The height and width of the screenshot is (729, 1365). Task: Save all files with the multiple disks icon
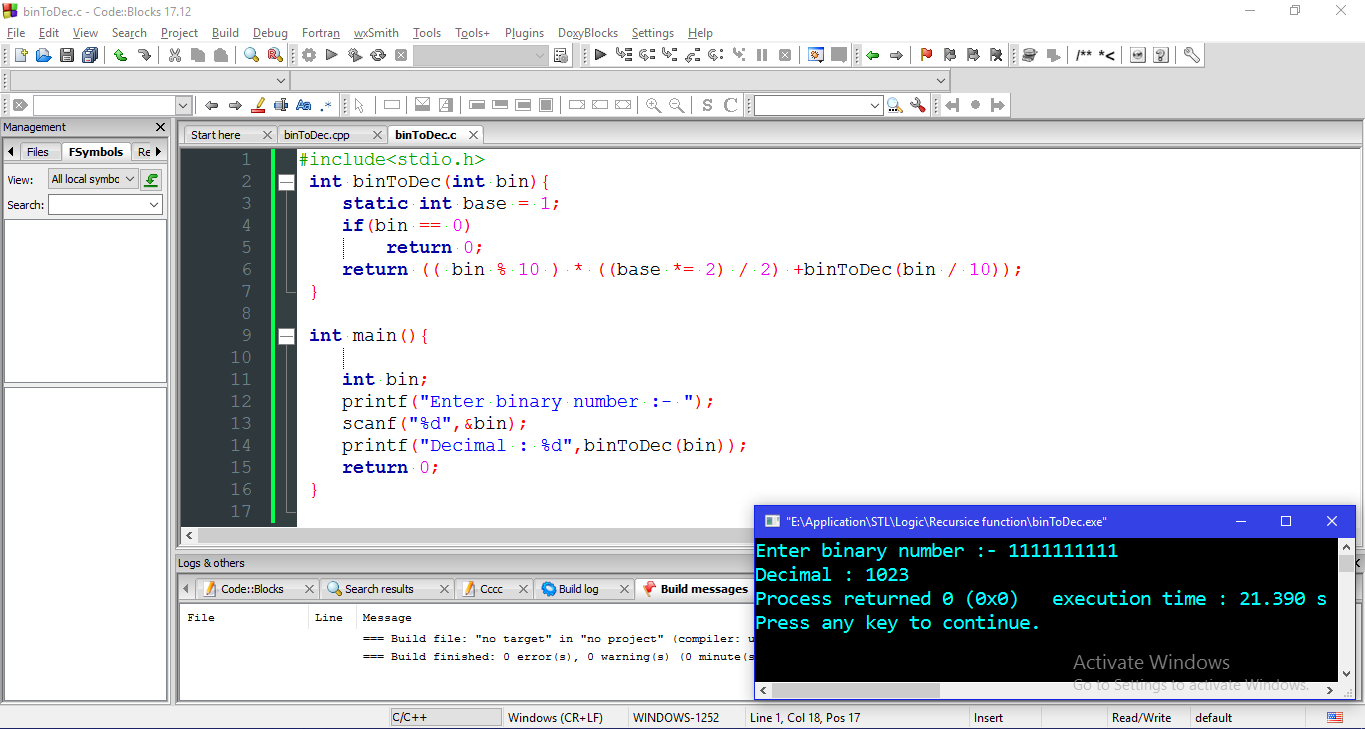click(89, 55)
